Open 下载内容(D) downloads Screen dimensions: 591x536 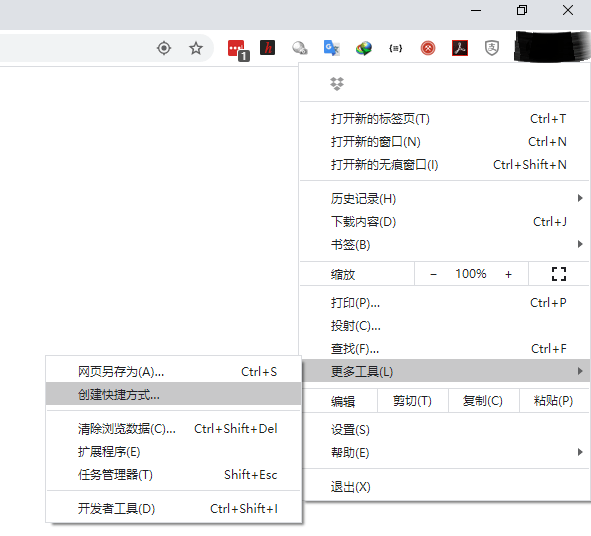444,222
